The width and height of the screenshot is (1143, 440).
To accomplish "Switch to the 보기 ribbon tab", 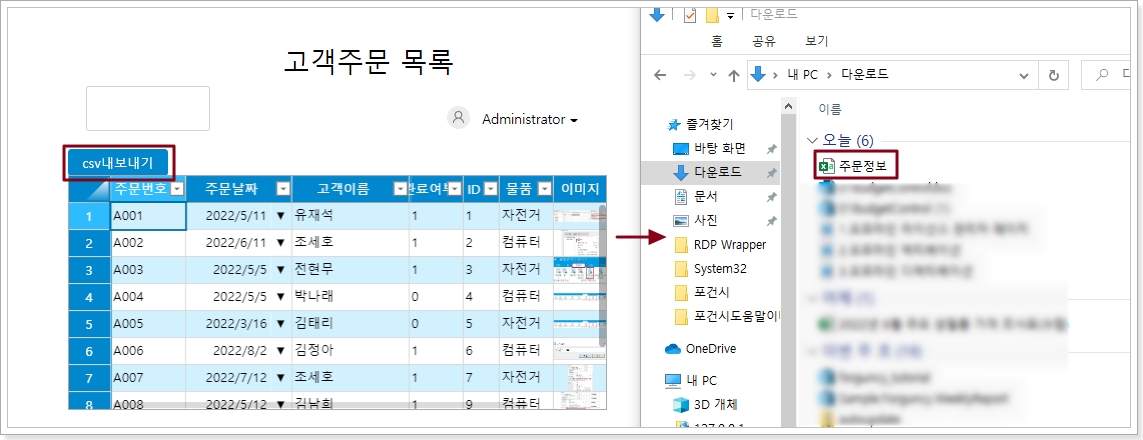I will [x=816, y=42].
